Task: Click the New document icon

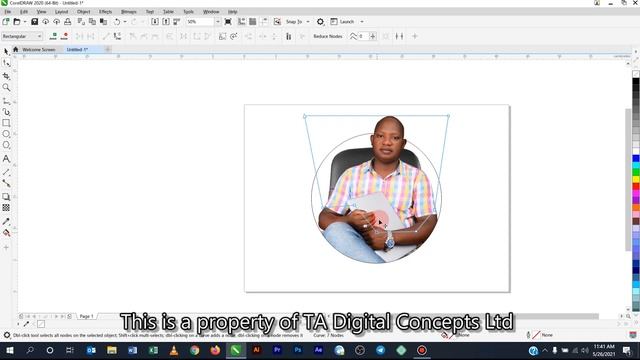Action: click(6, 22)
